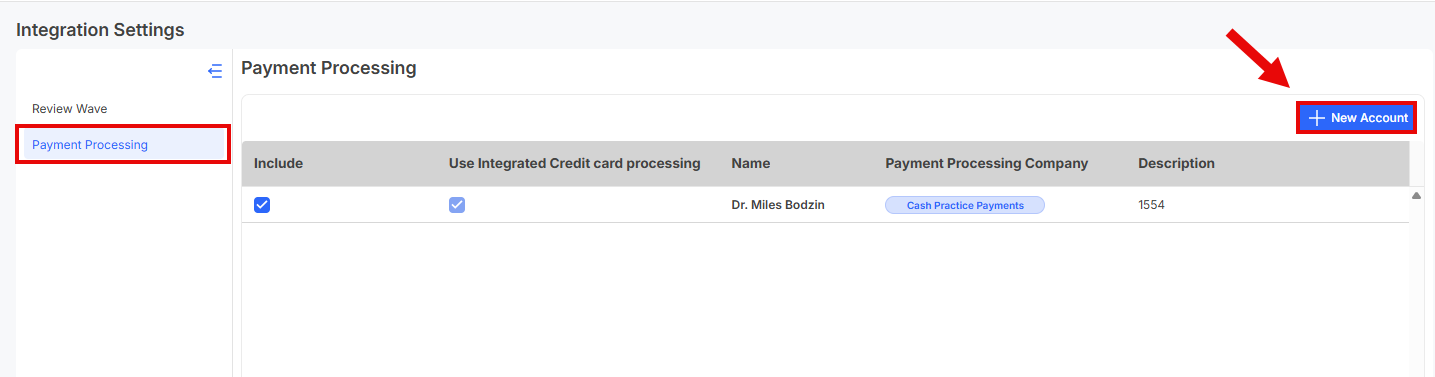Sort by the Name column header
Viewport: 1435px width, 377px height.
click(751, 163)
